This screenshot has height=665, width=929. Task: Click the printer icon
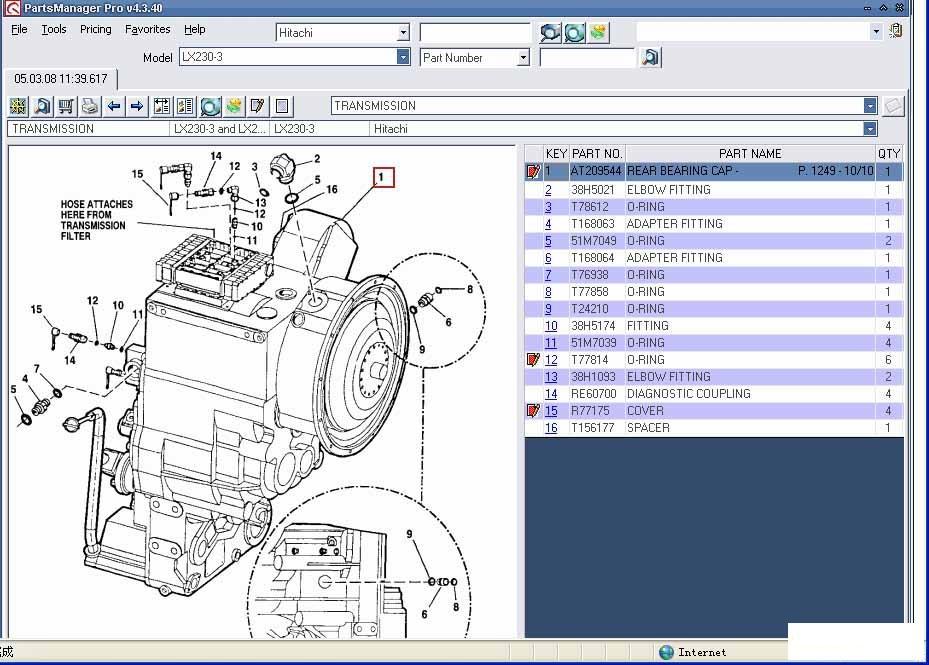pyautogui.click(x=90, y=106)
